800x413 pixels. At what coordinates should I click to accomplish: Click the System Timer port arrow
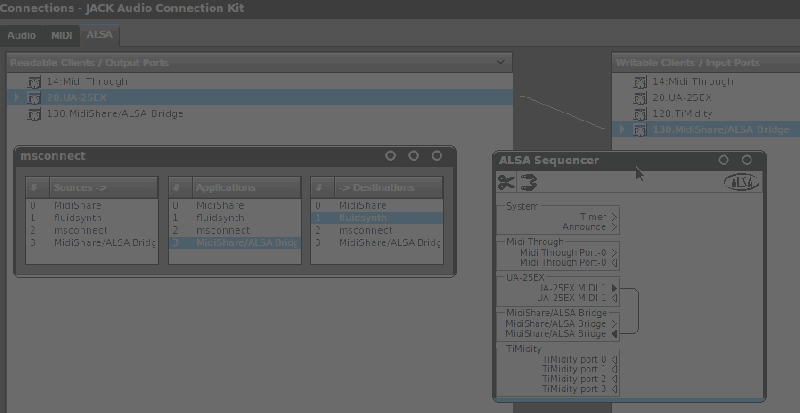coord(614,216)
